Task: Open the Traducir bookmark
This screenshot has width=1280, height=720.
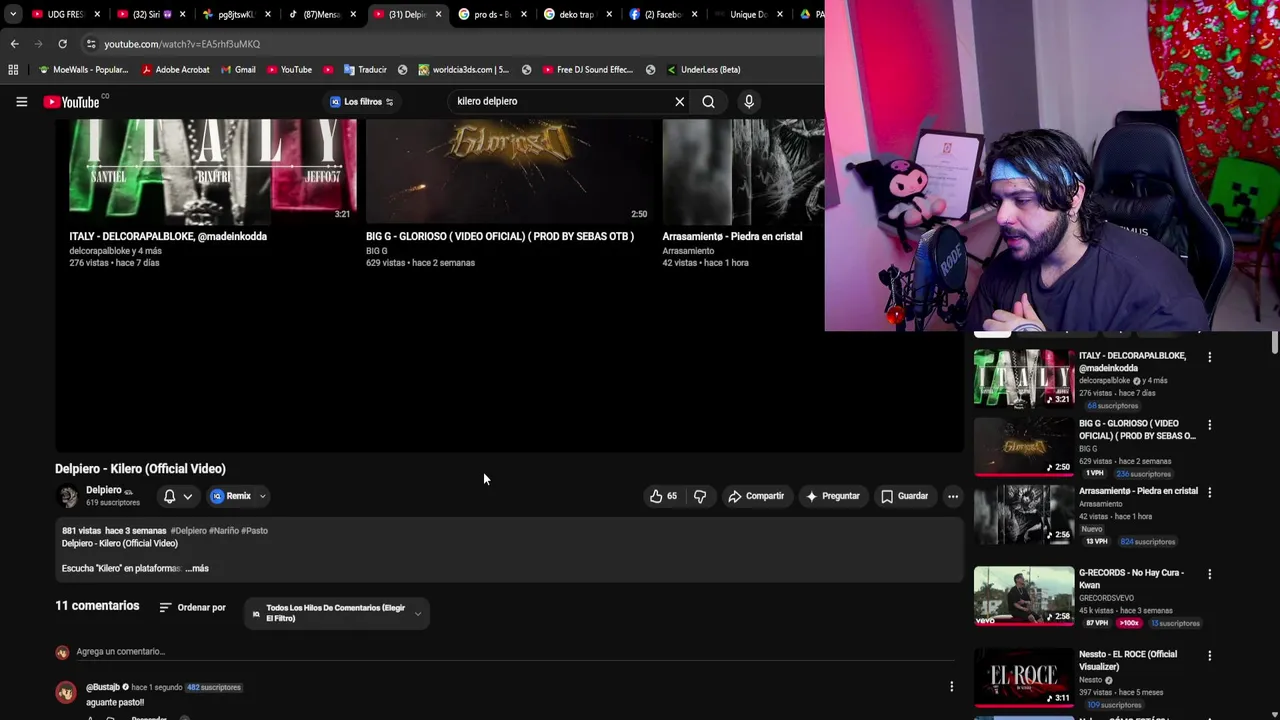Action: click(x=365, y=70)
